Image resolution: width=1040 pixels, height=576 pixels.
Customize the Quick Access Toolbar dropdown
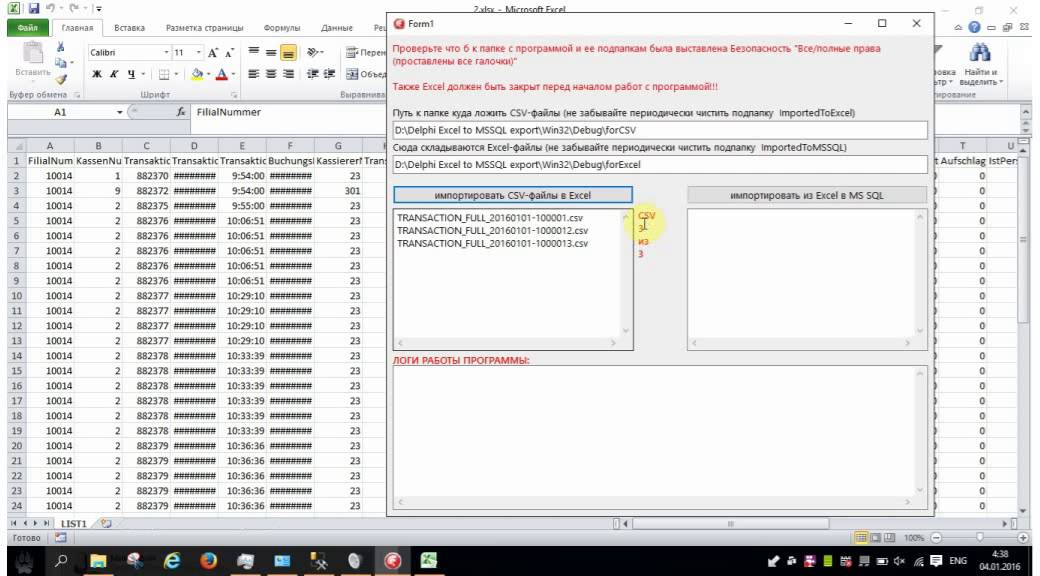pyautogui.click(x=99, y=9)
